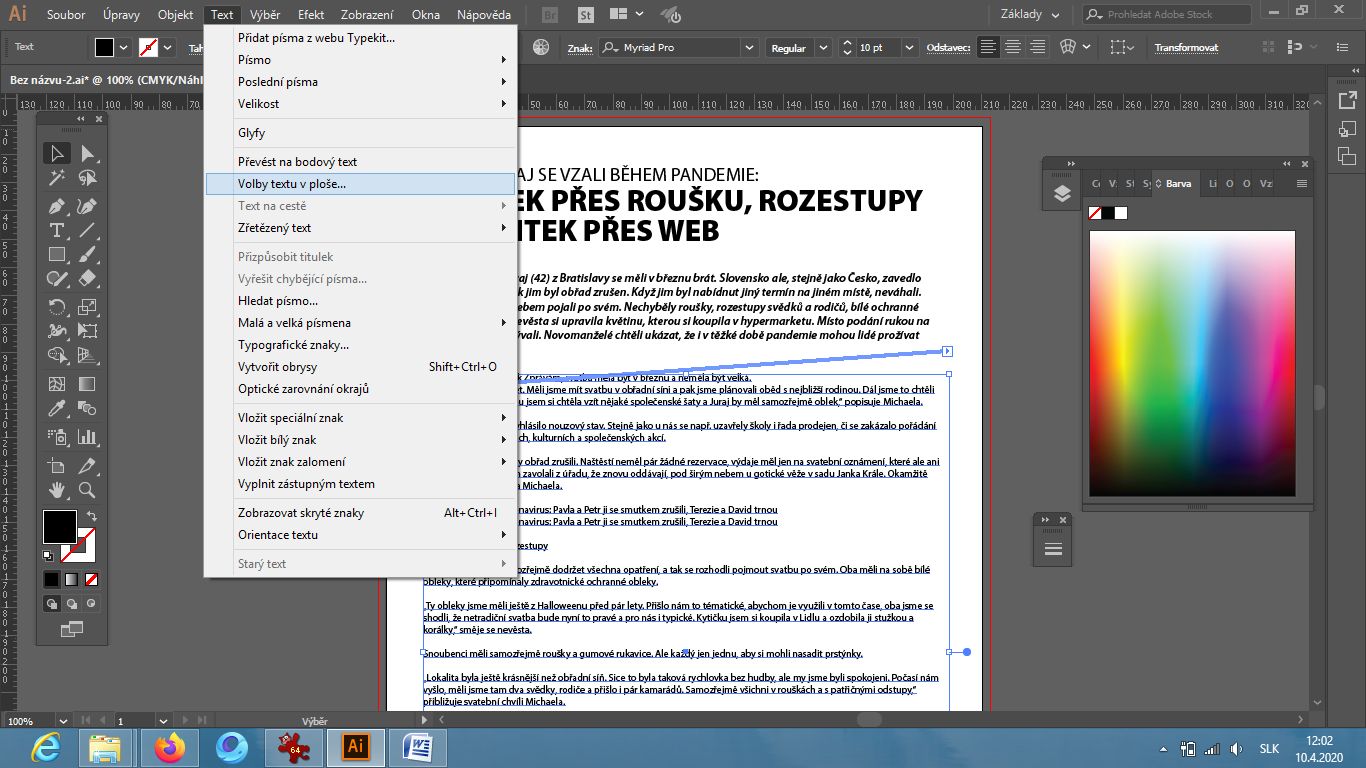Select the Magic Wand tool
Screen dimensions: 1366x768
tap(57, 178)
